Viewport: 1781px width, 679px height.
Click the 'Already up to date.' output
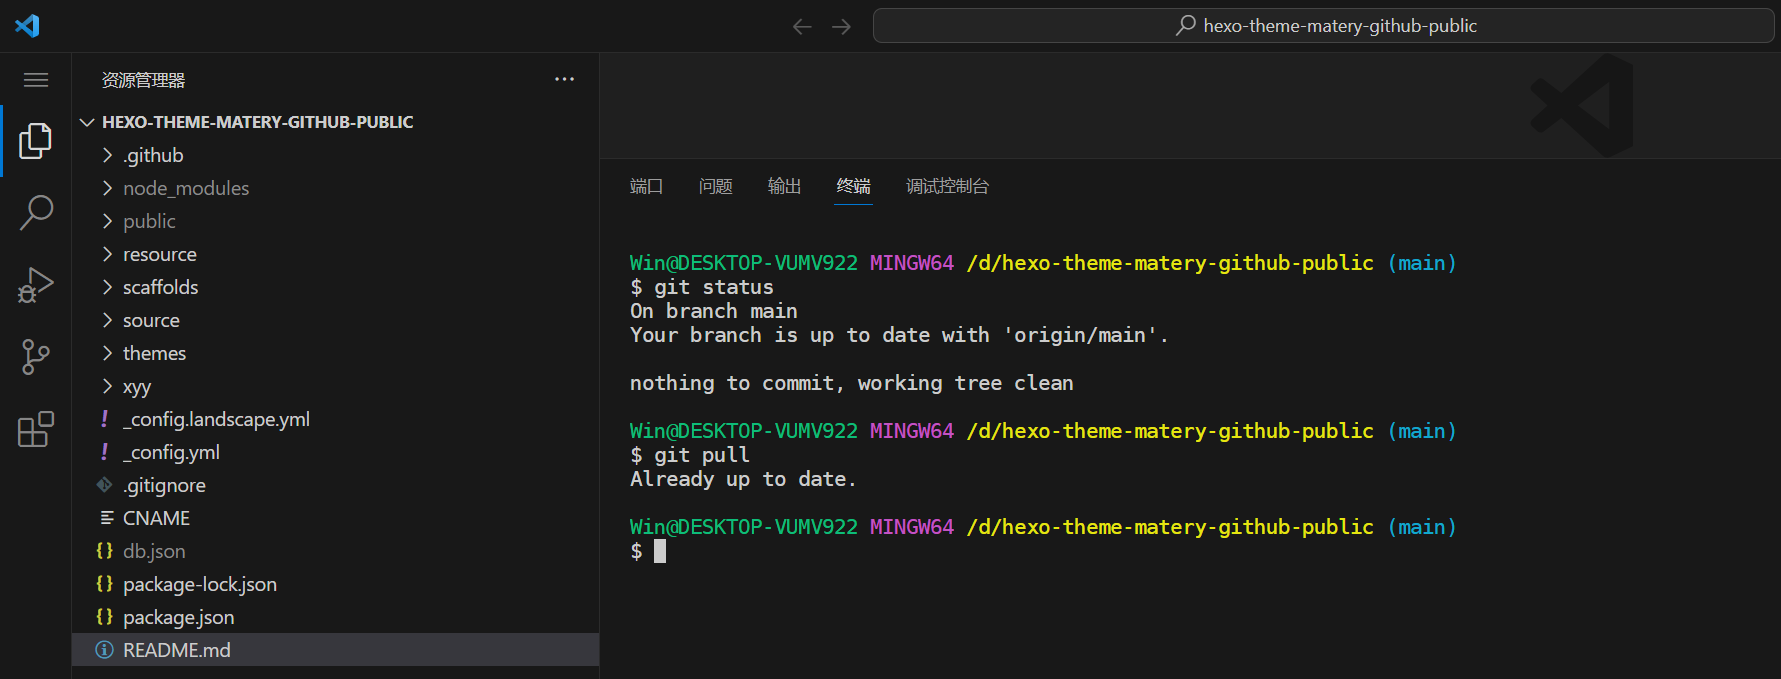(743, 479)
